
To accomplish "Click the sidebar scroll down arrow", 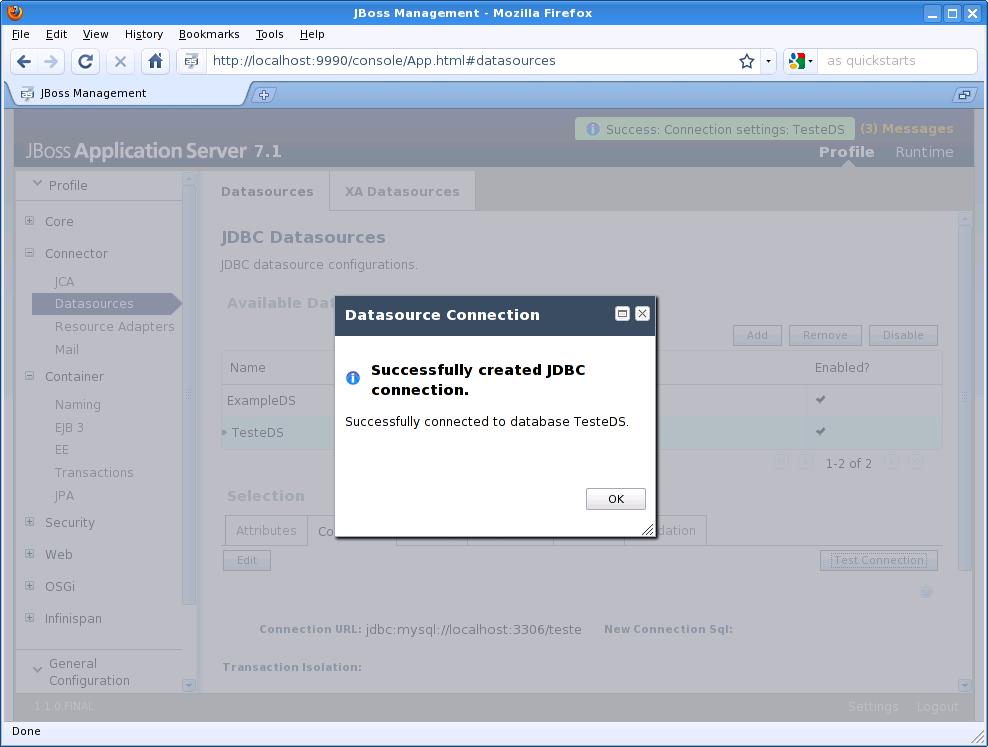I will 188,685.
